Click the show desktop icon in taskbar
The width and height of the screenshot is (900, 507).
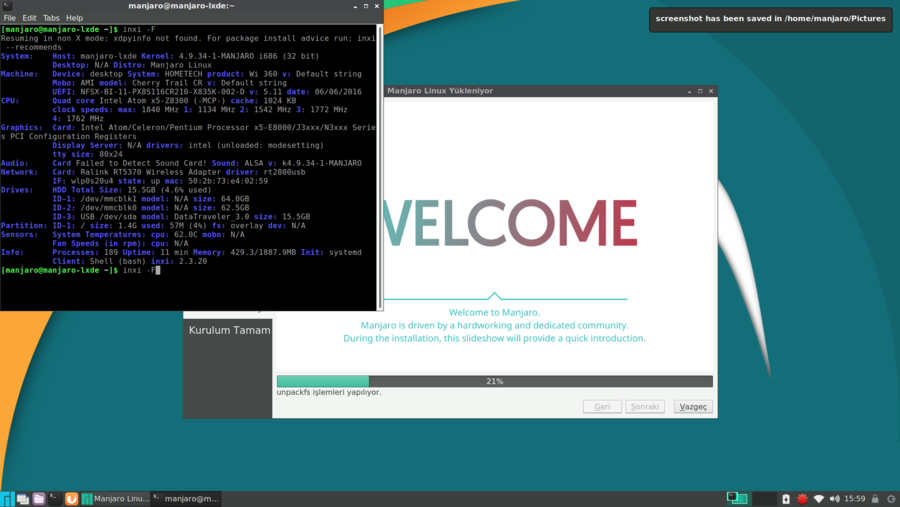23,499
